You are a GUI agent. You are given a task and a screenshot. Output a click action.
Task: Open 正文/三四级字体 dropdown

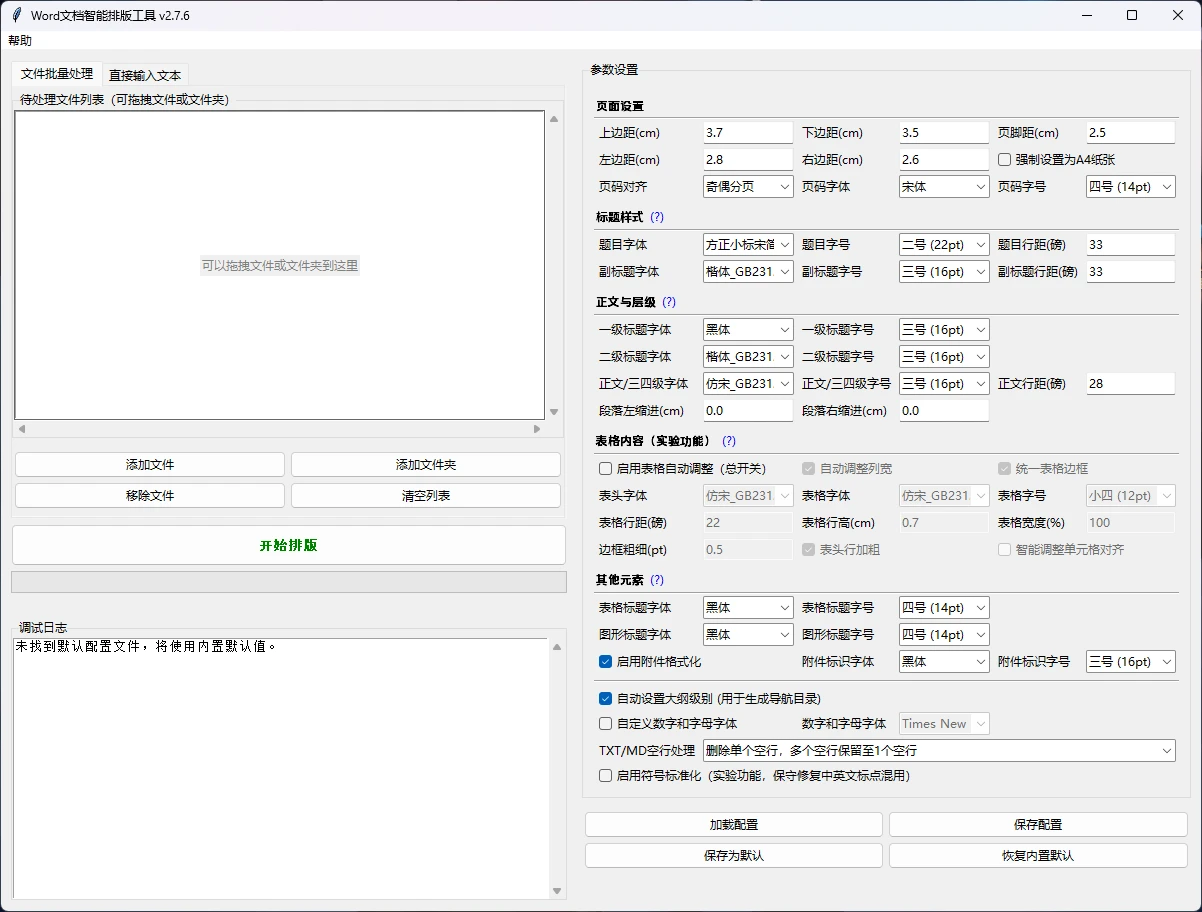[748, 383]
